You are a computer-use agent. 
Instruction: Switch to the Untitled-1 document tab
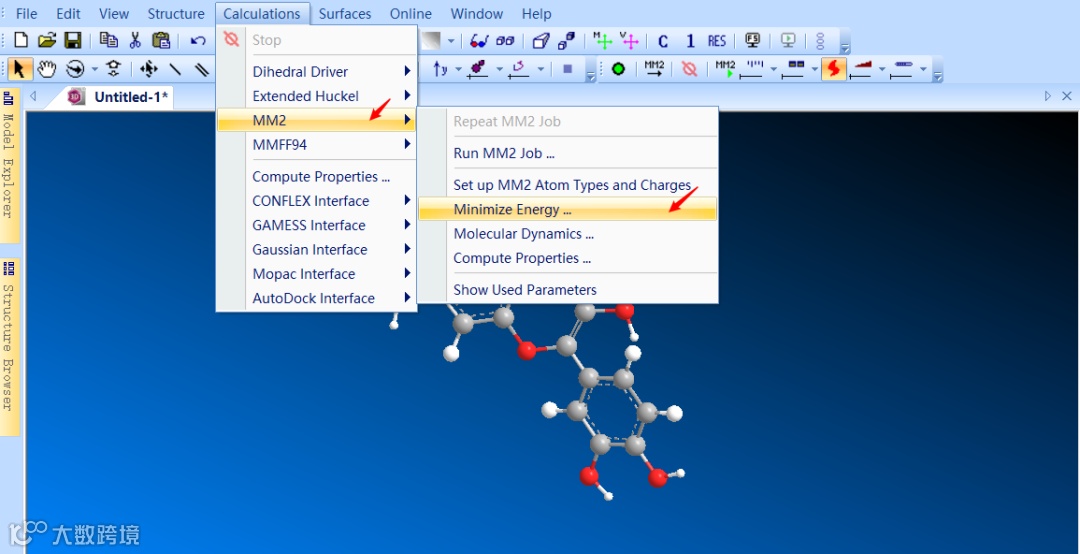[x=118, y=97]
